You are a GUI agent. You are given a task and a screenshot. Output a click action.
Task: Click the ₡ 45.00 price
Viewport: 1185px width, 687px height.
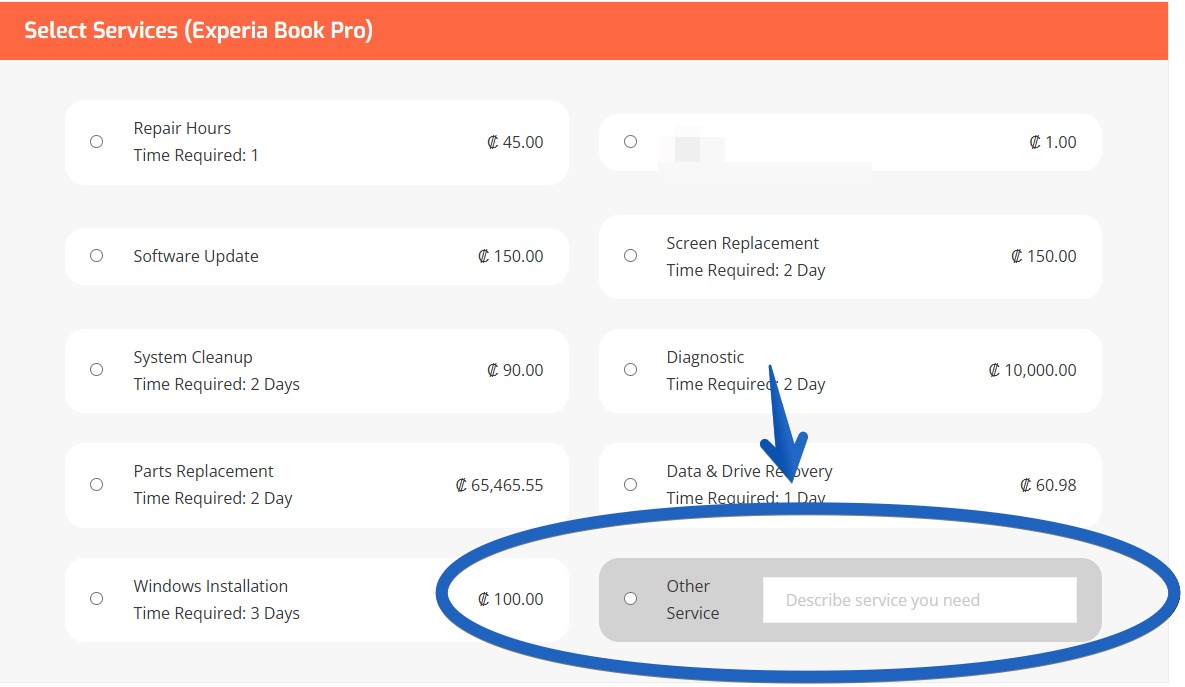tap(515, 142)
